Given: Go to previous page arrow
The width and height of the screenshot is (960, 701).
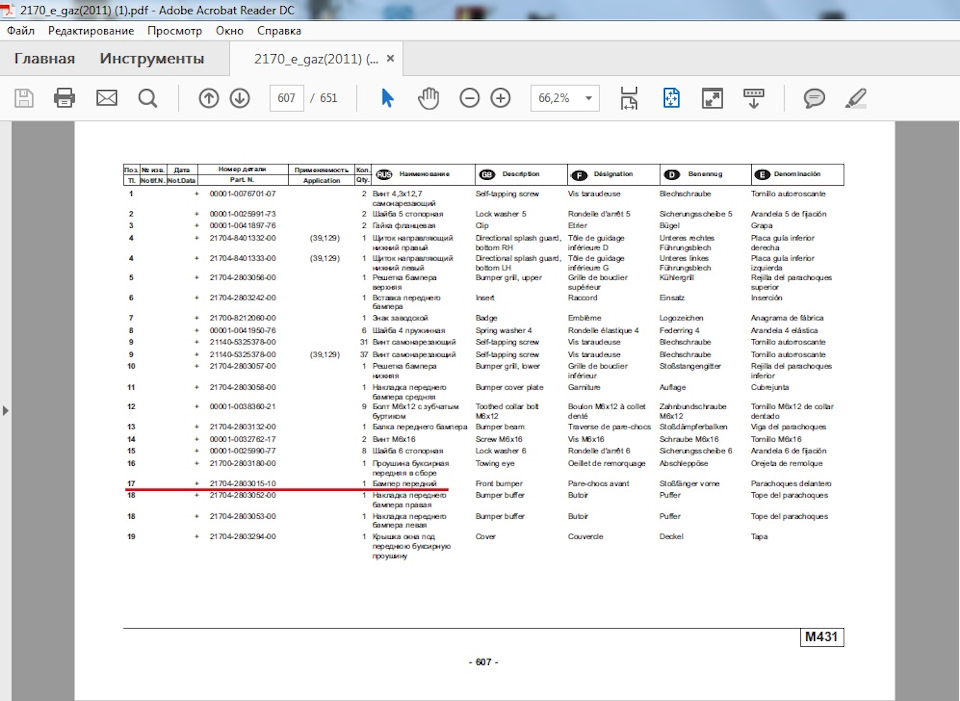Looking at the screenshot, I should (208, 98).
